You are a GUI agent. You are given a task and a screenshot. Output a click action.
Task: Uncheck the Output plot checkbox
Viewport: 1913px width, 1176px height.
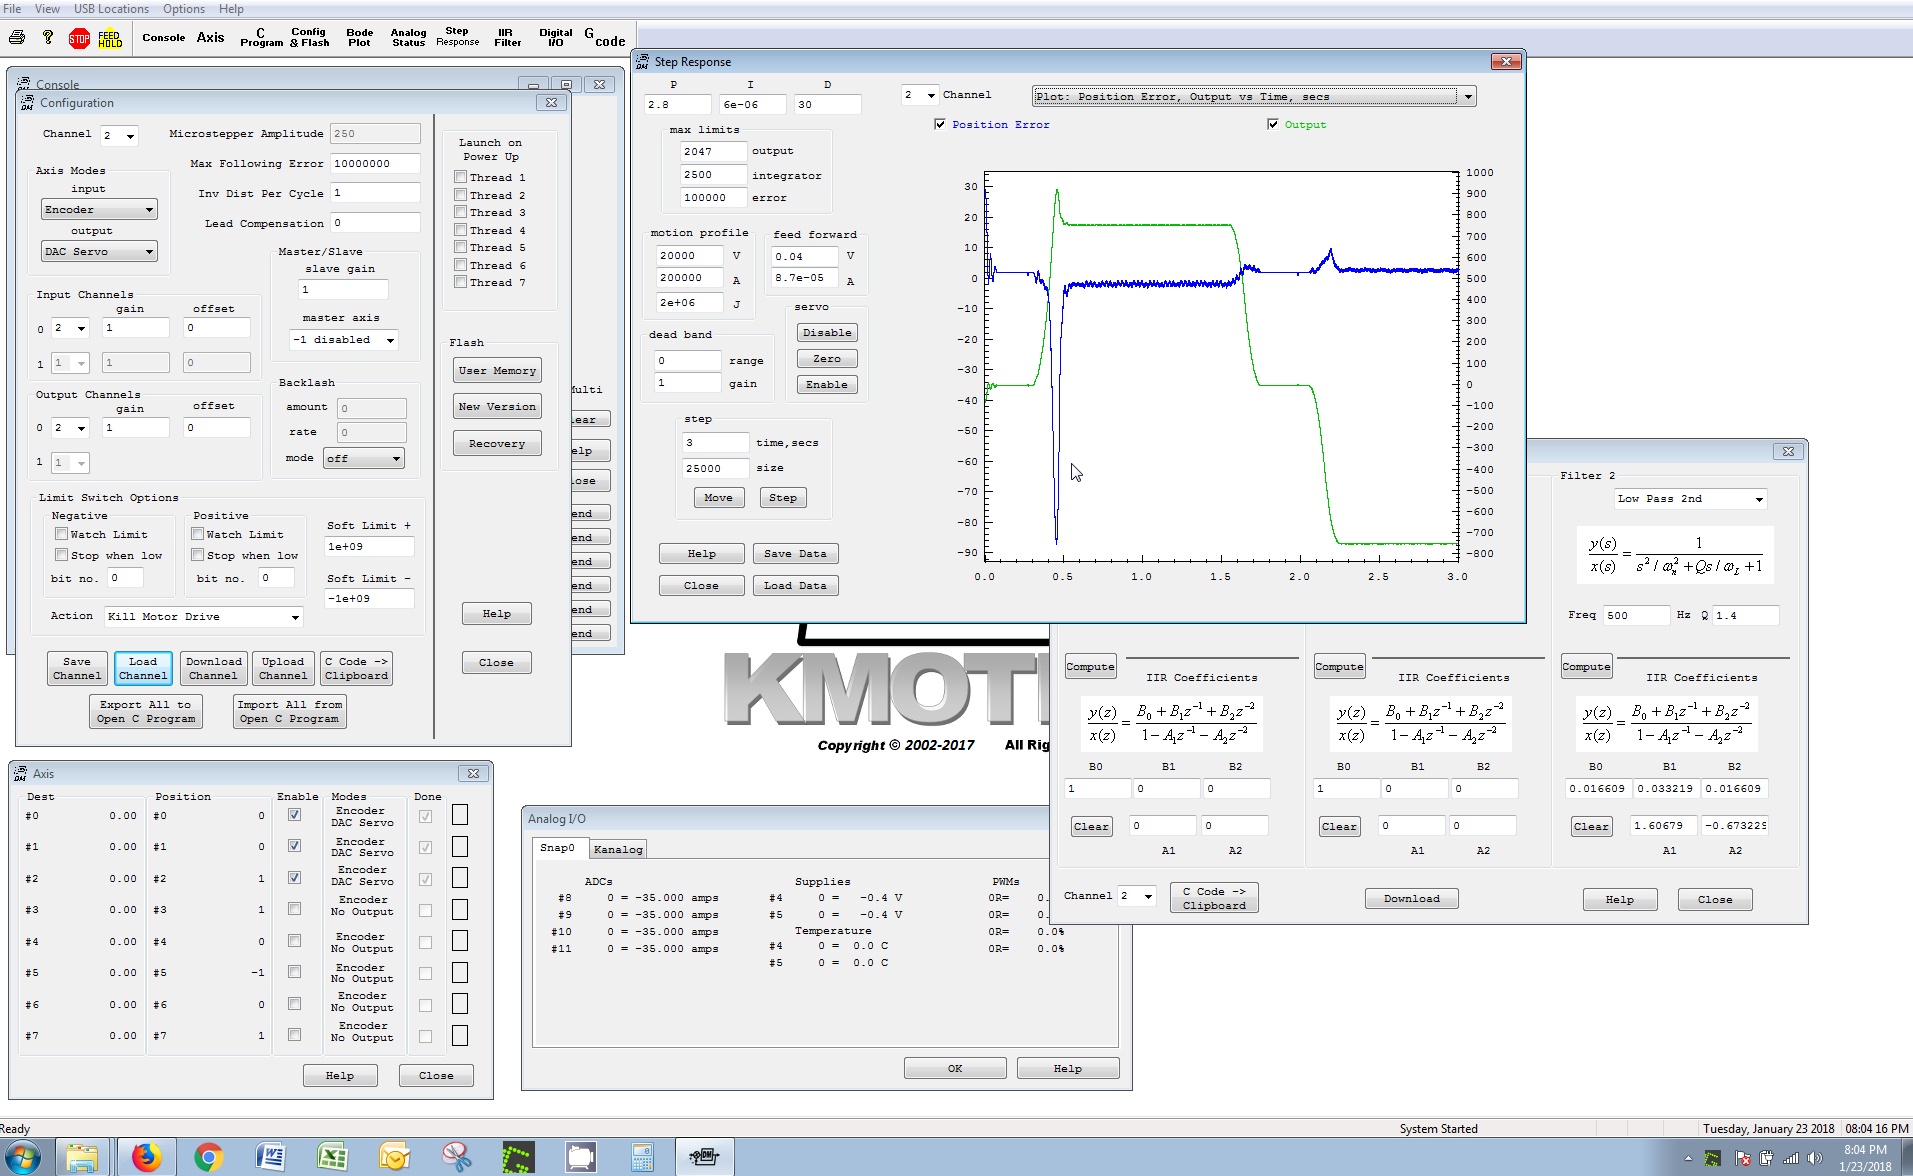tap(1273, 125)
